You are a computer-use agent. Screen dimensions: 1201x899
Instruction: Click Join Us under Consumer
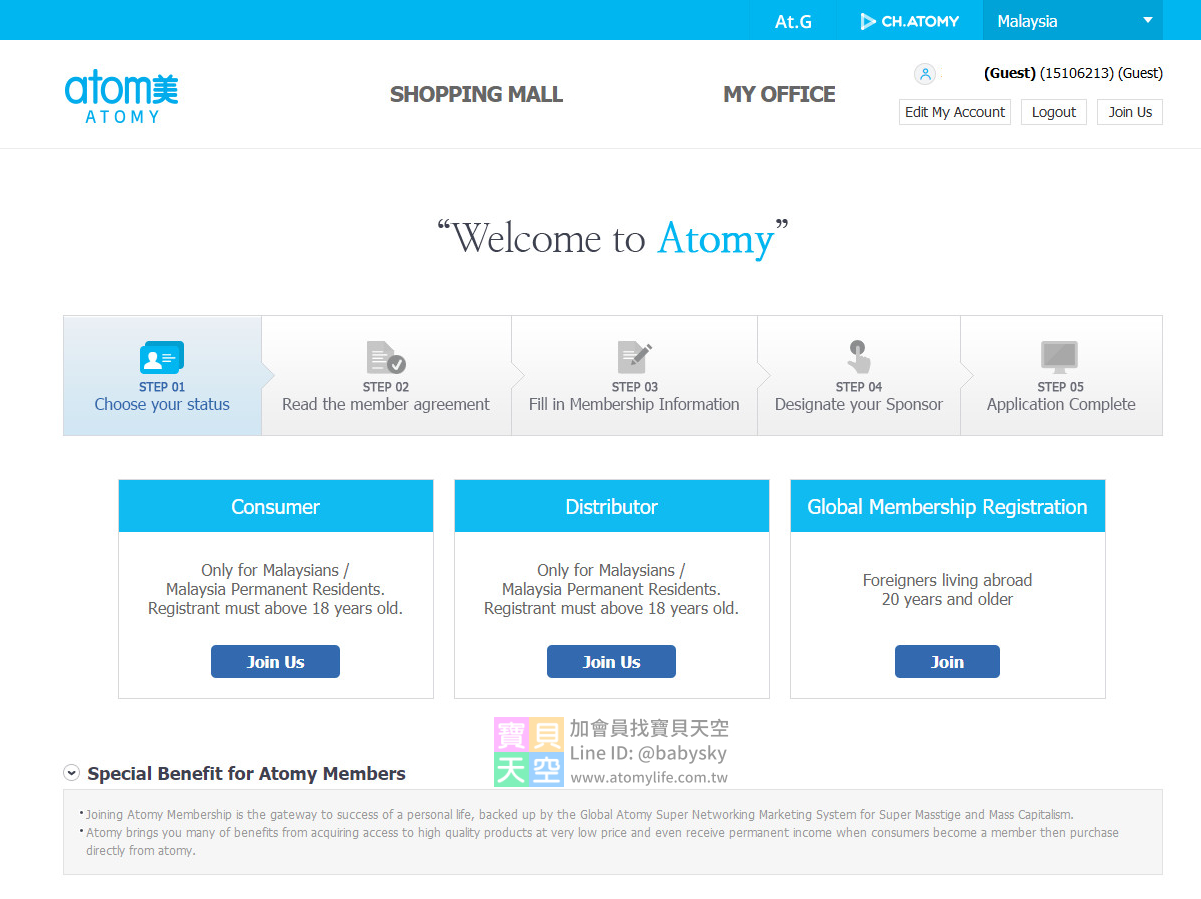tap(275, 662)
